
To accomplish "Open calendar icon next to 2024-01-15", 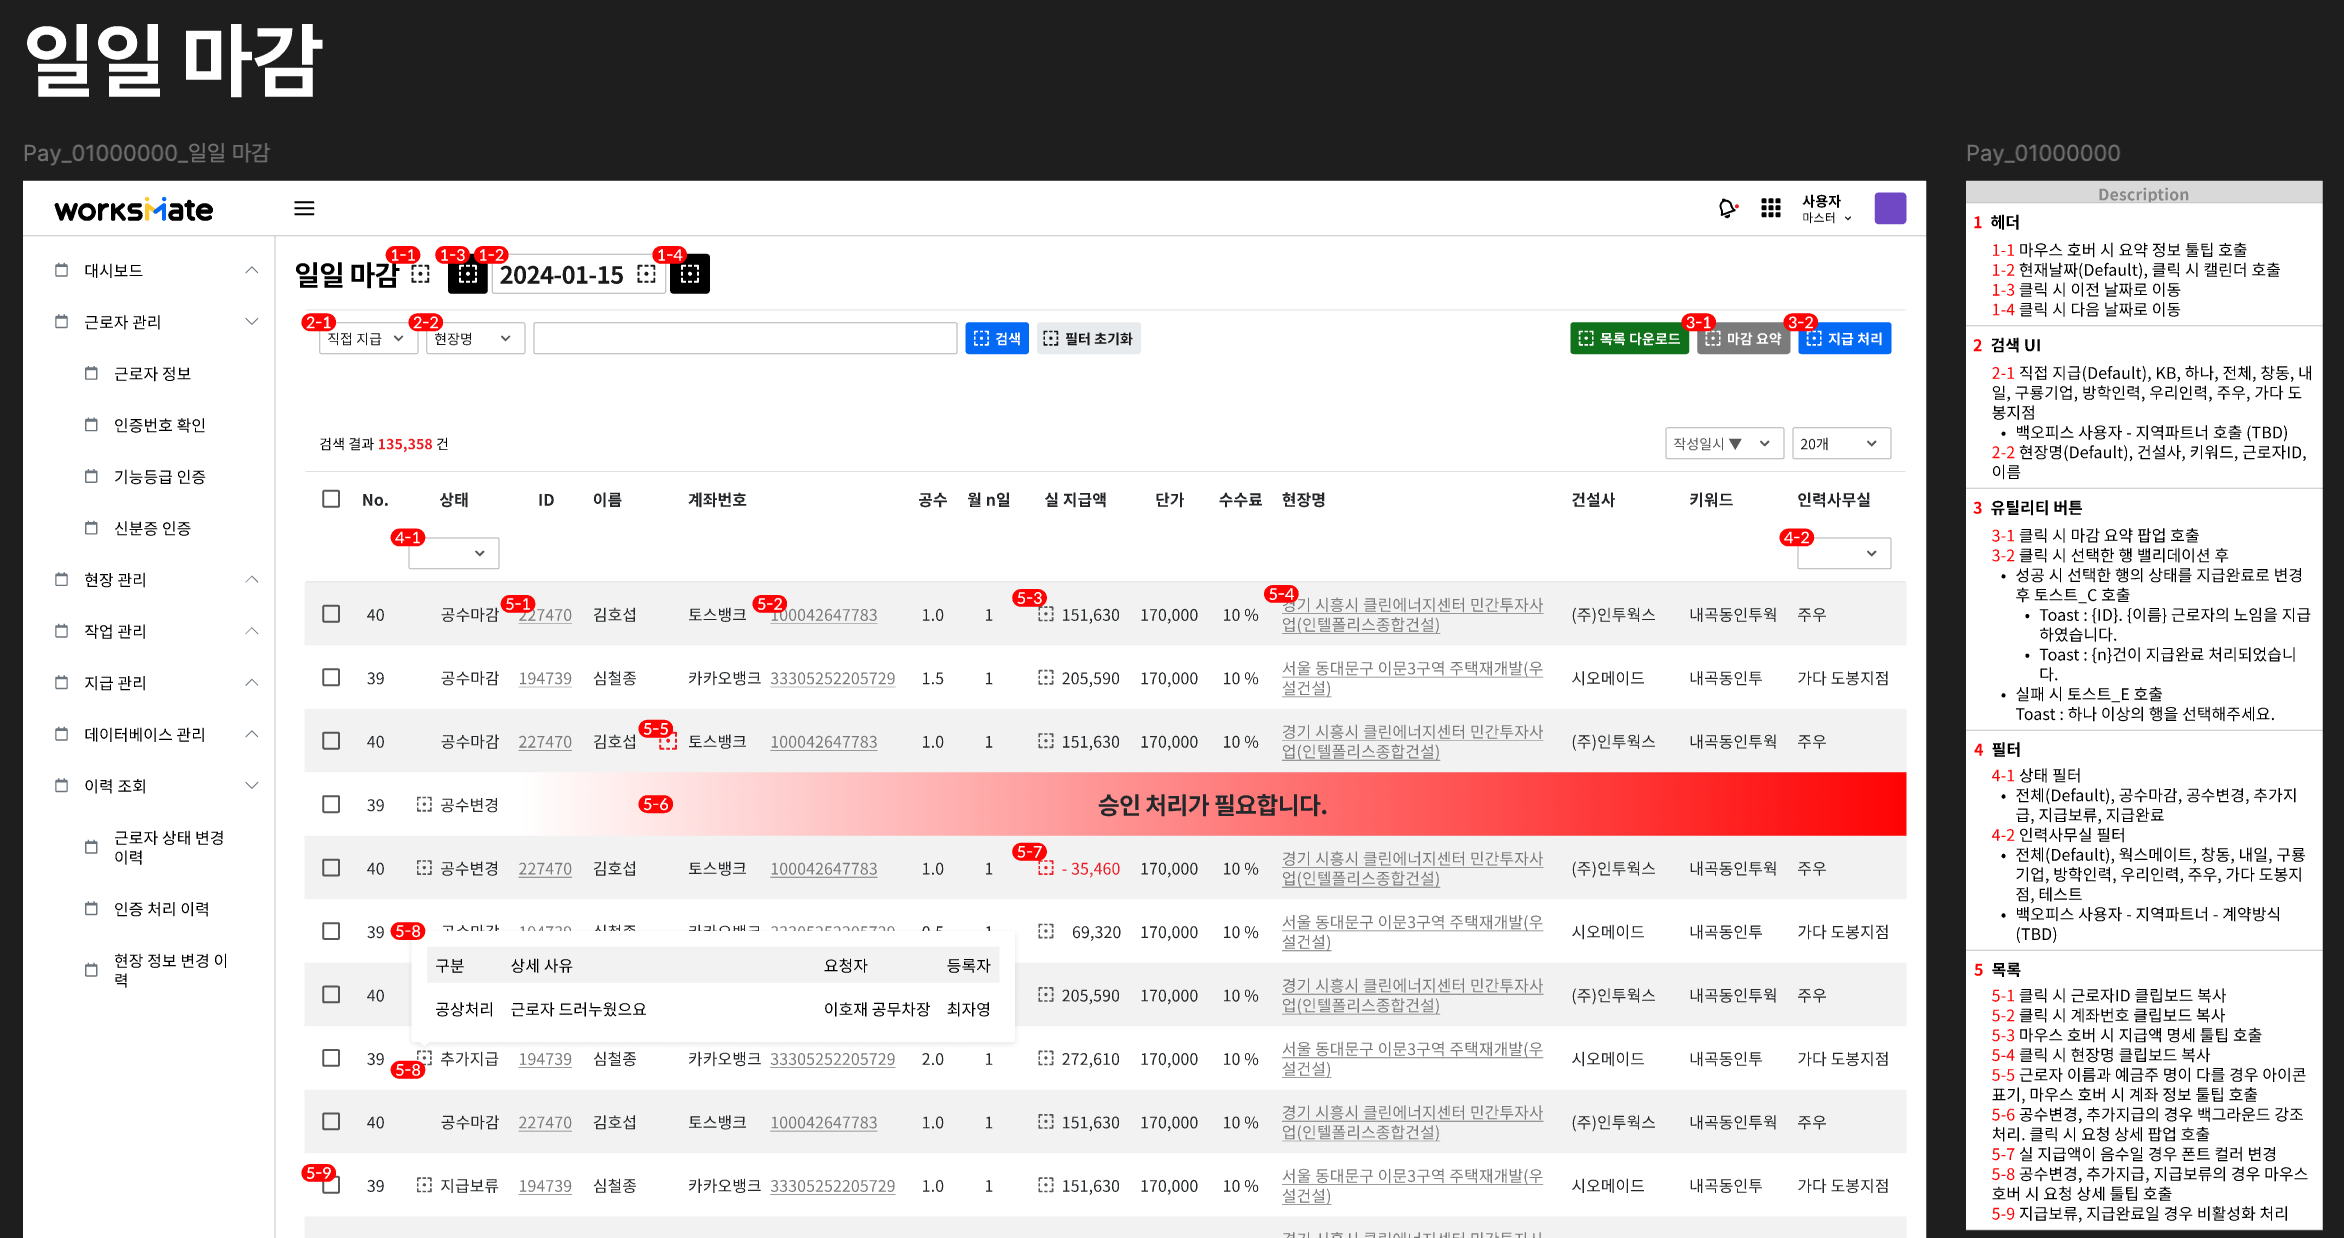I will [x=647, y=274].
